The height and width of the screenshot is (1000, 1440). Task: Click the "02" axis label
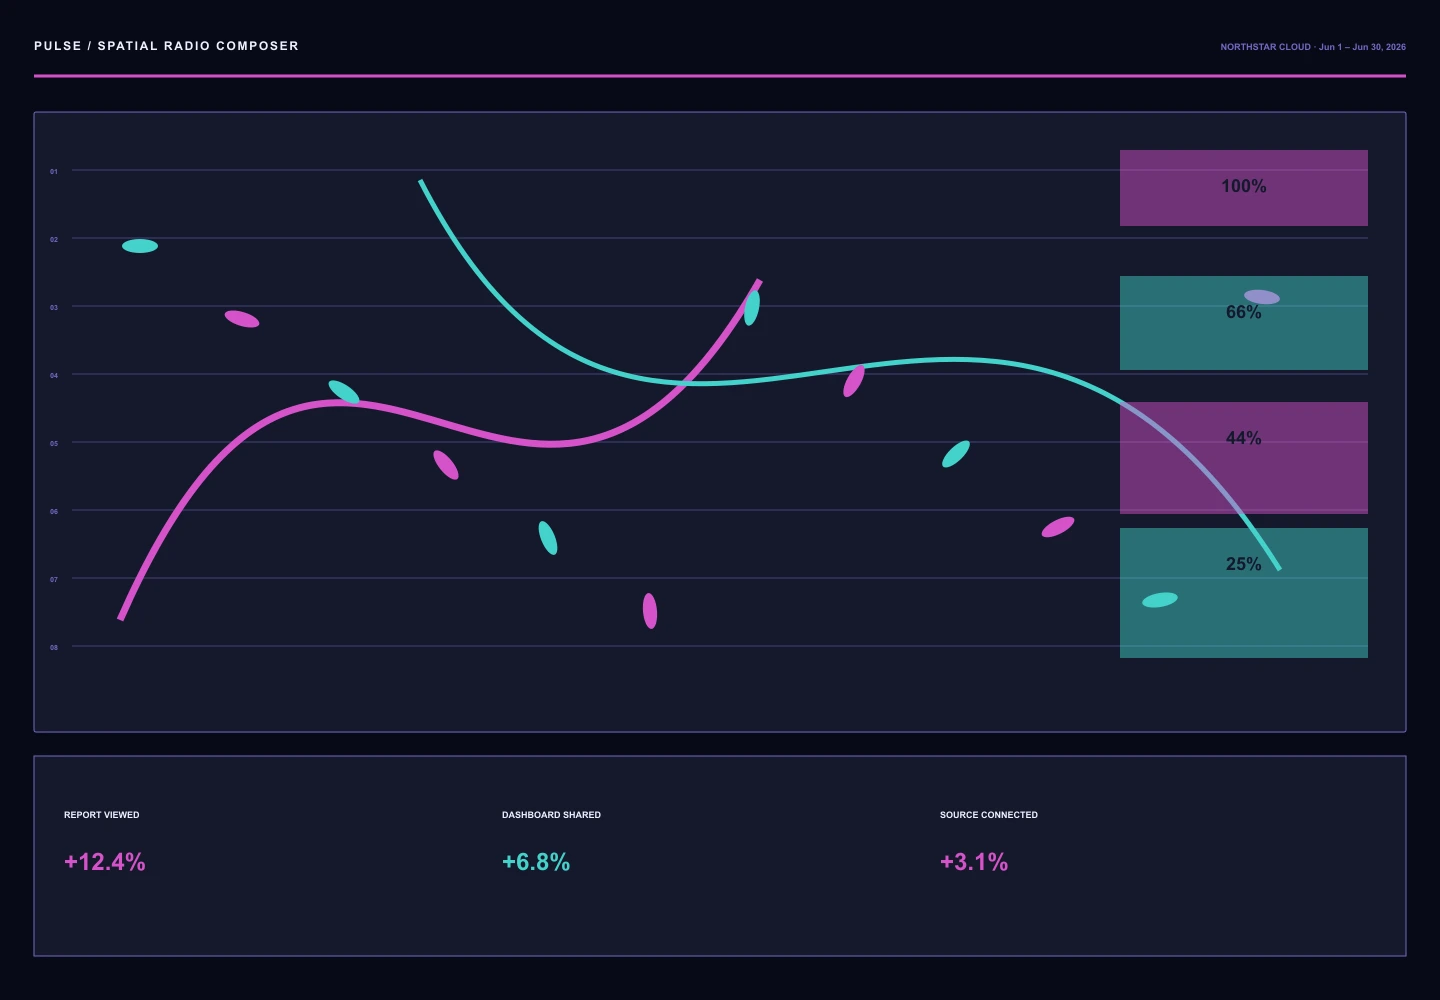pyautogui.click(x=54, y=240)
